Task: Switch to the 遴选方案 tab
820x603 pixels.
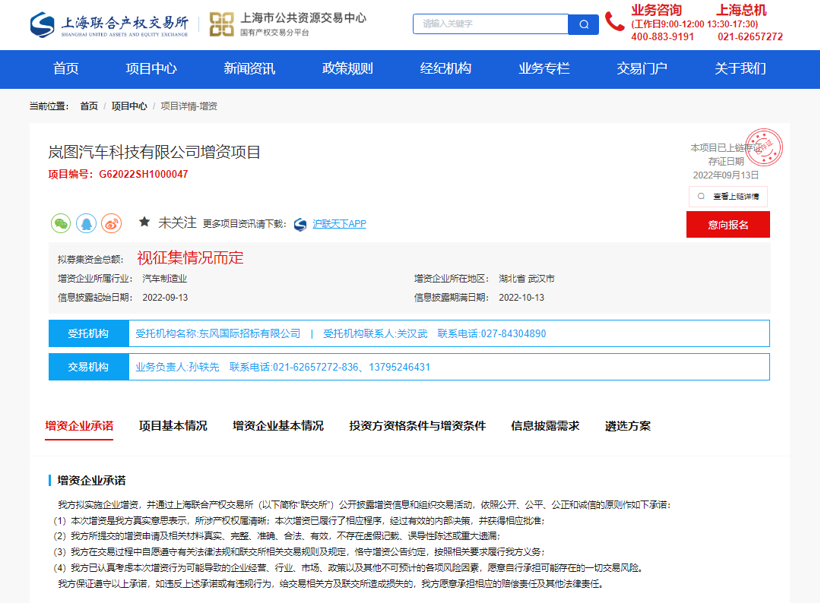Action: (629, 425)
